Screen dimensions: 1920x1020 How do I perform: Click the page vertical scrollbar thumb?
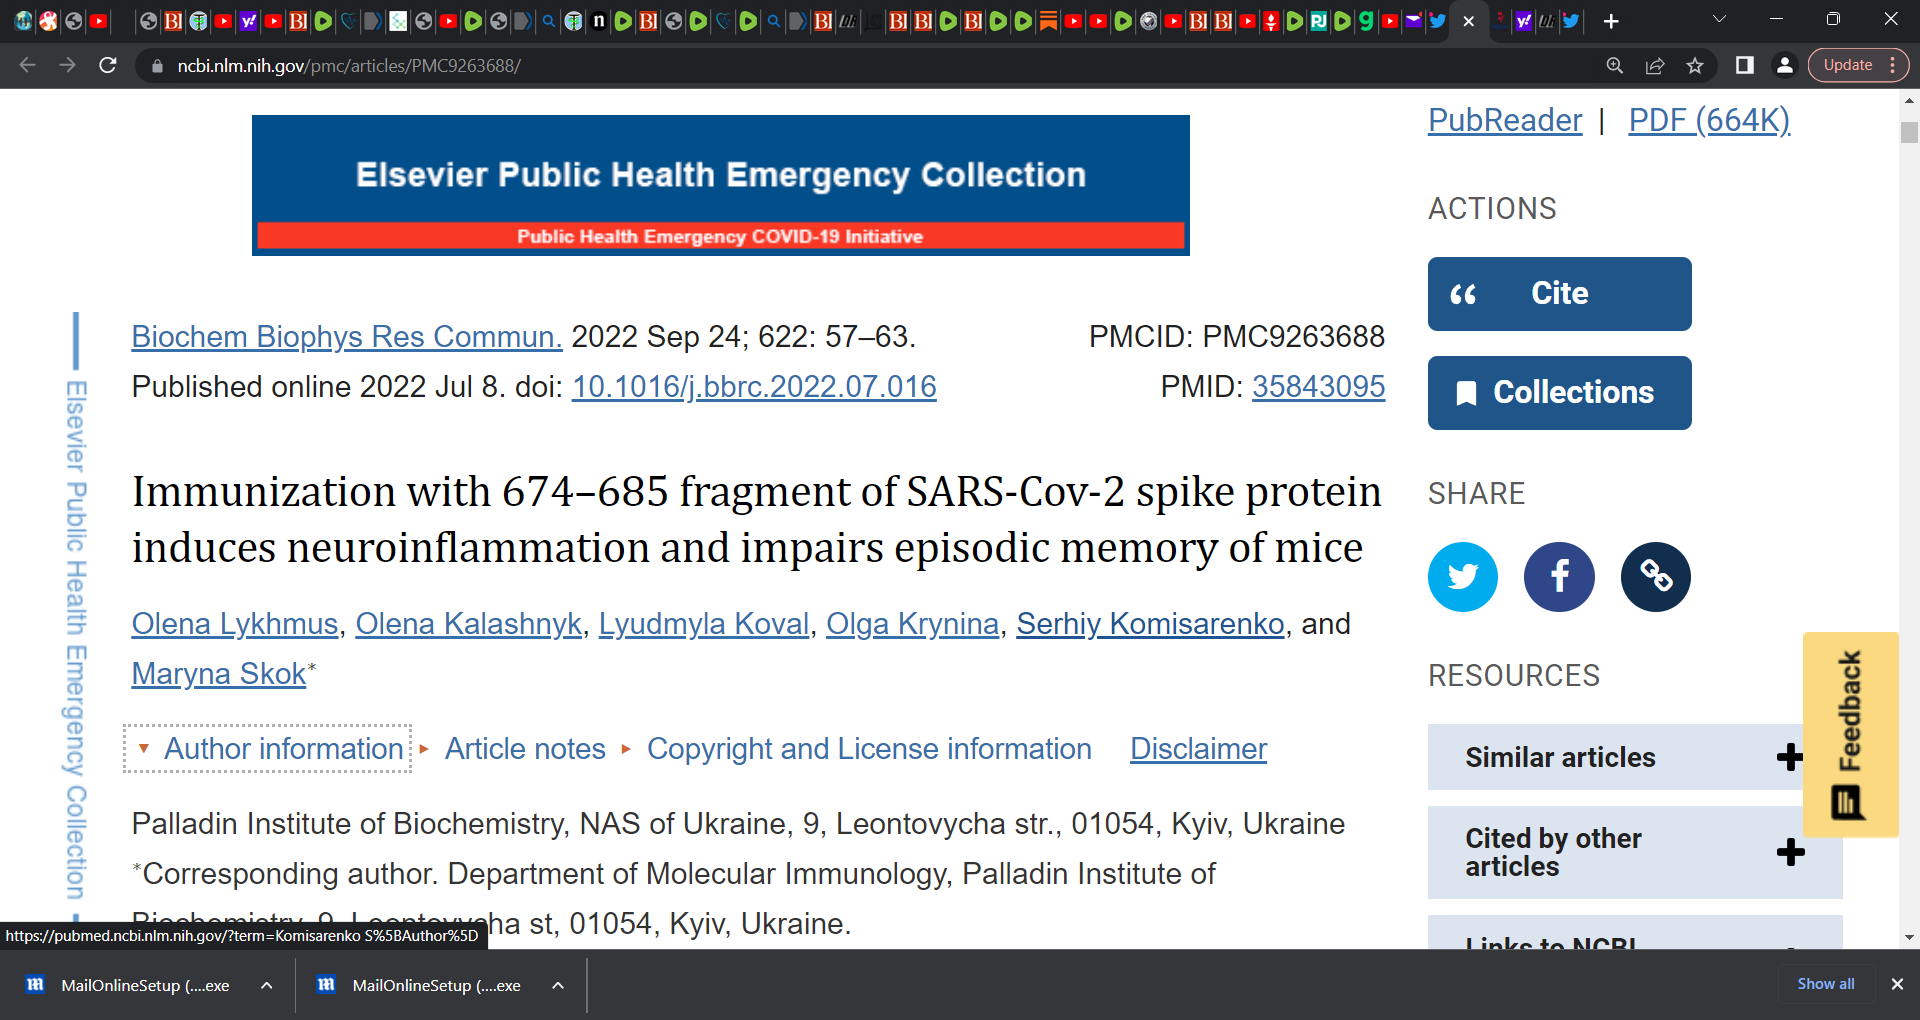tap(1909, 133)
